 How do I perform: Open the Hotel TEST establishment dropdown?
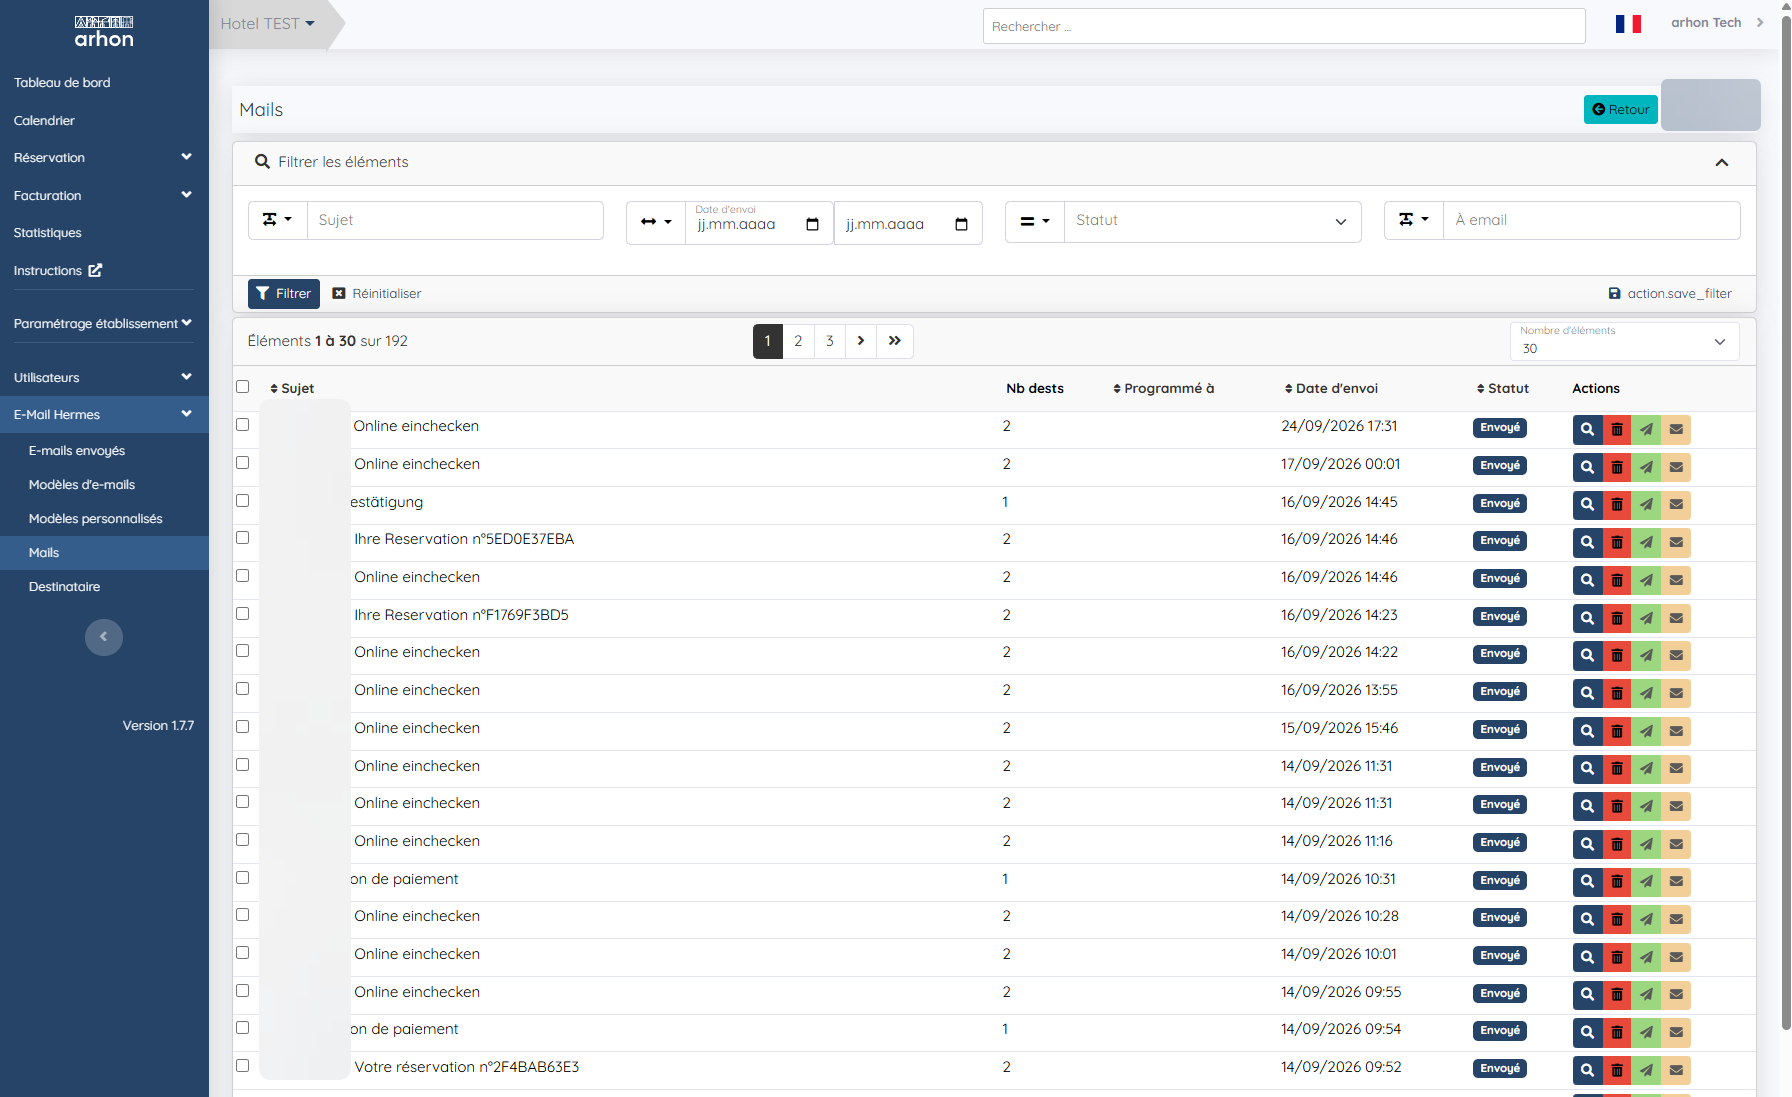coord(267,23)
